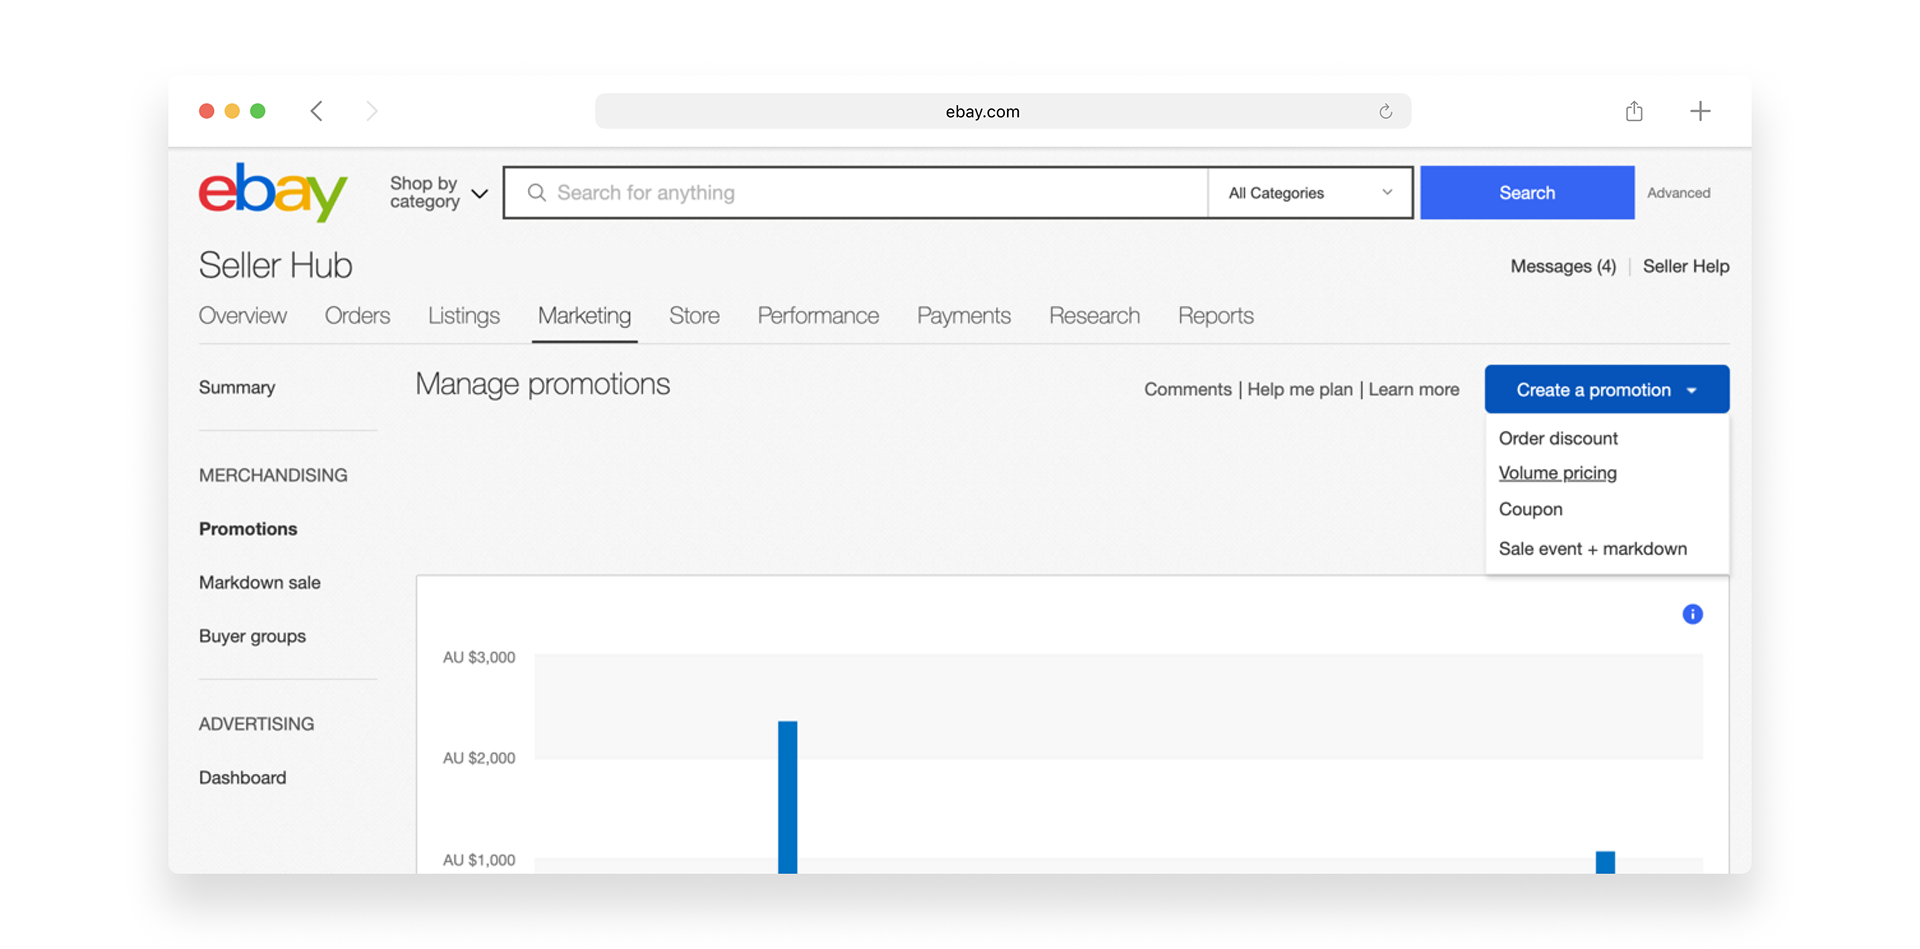
Task: Open Buyer groups in the sidebar
Action: click(x=252, y=636)
